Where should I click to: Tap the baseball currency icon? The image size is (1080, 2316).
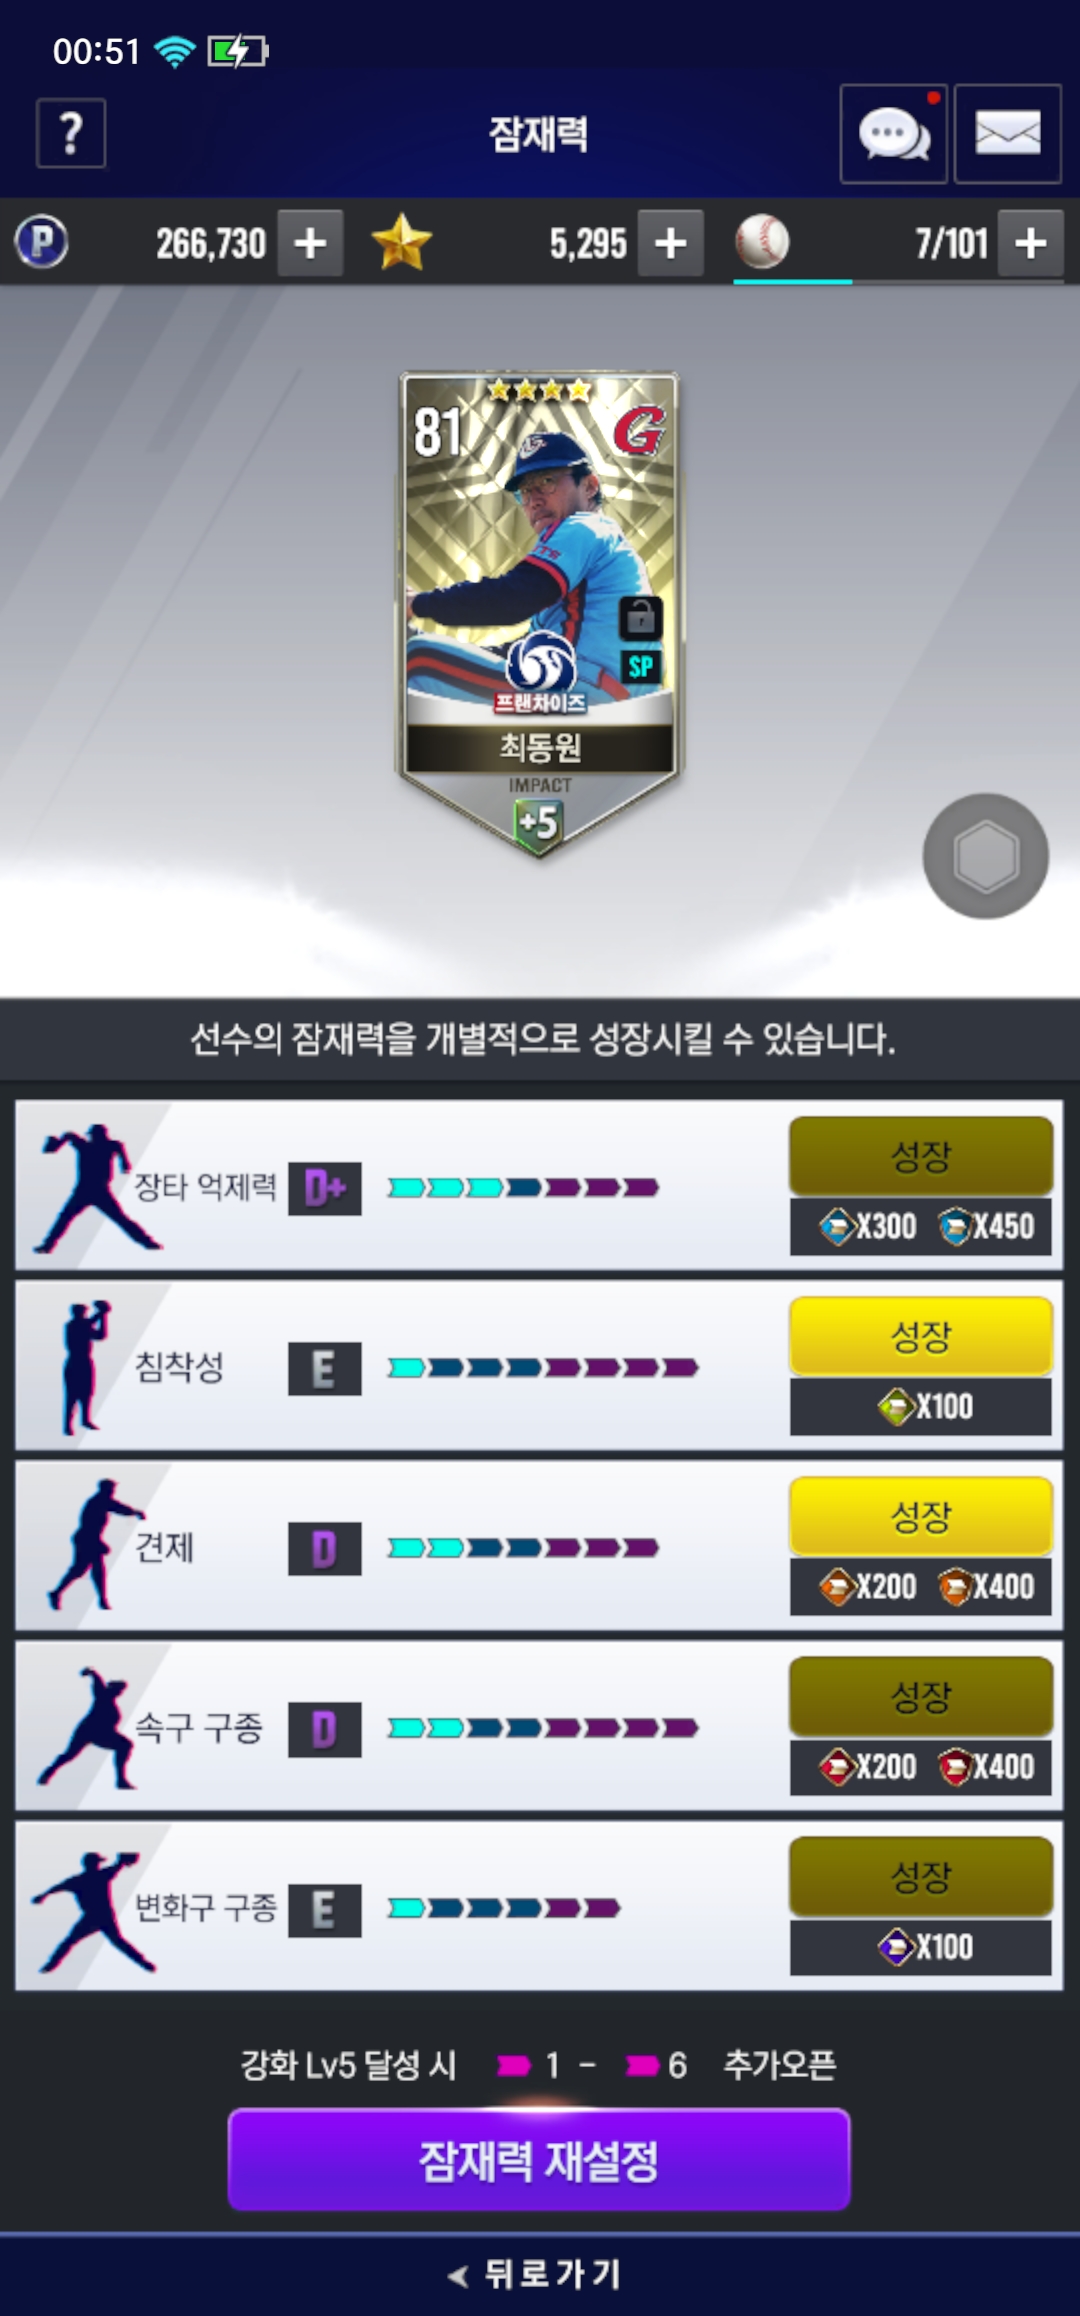point(762,242)
